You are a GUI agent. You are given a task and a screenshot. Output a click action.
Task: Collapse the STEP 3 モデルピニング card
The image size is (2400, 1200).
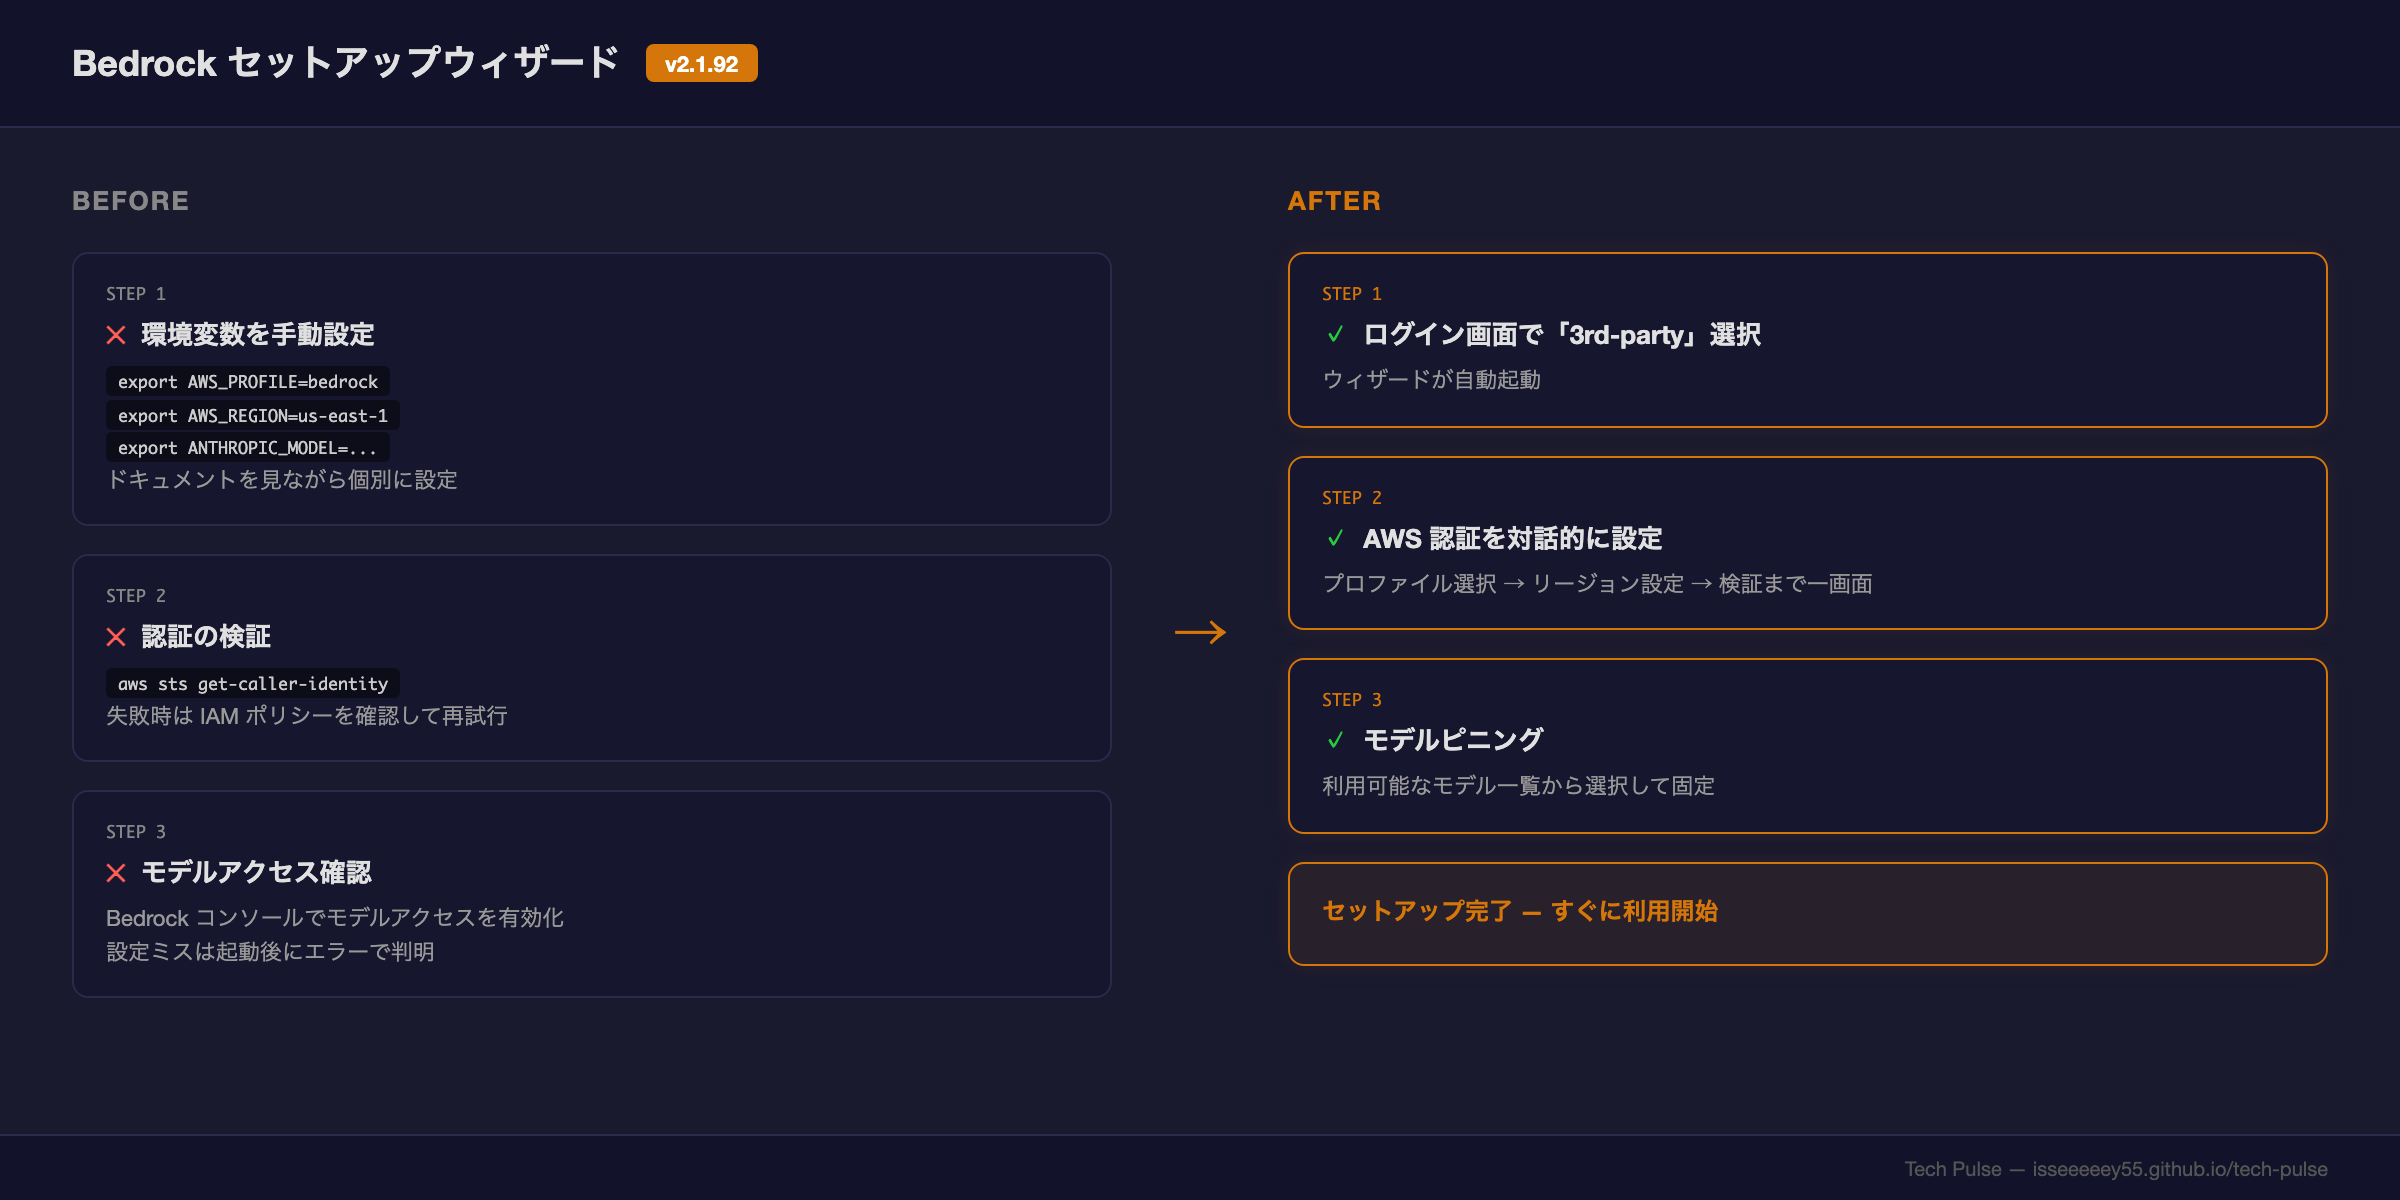pyautogui.click(x=1806, y=745)
